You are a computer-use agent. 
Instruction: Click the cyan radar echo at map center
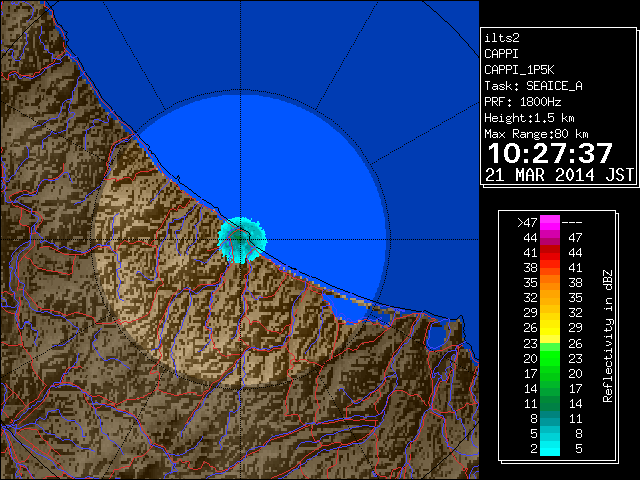pyautogui.click(x=242, y=240)
